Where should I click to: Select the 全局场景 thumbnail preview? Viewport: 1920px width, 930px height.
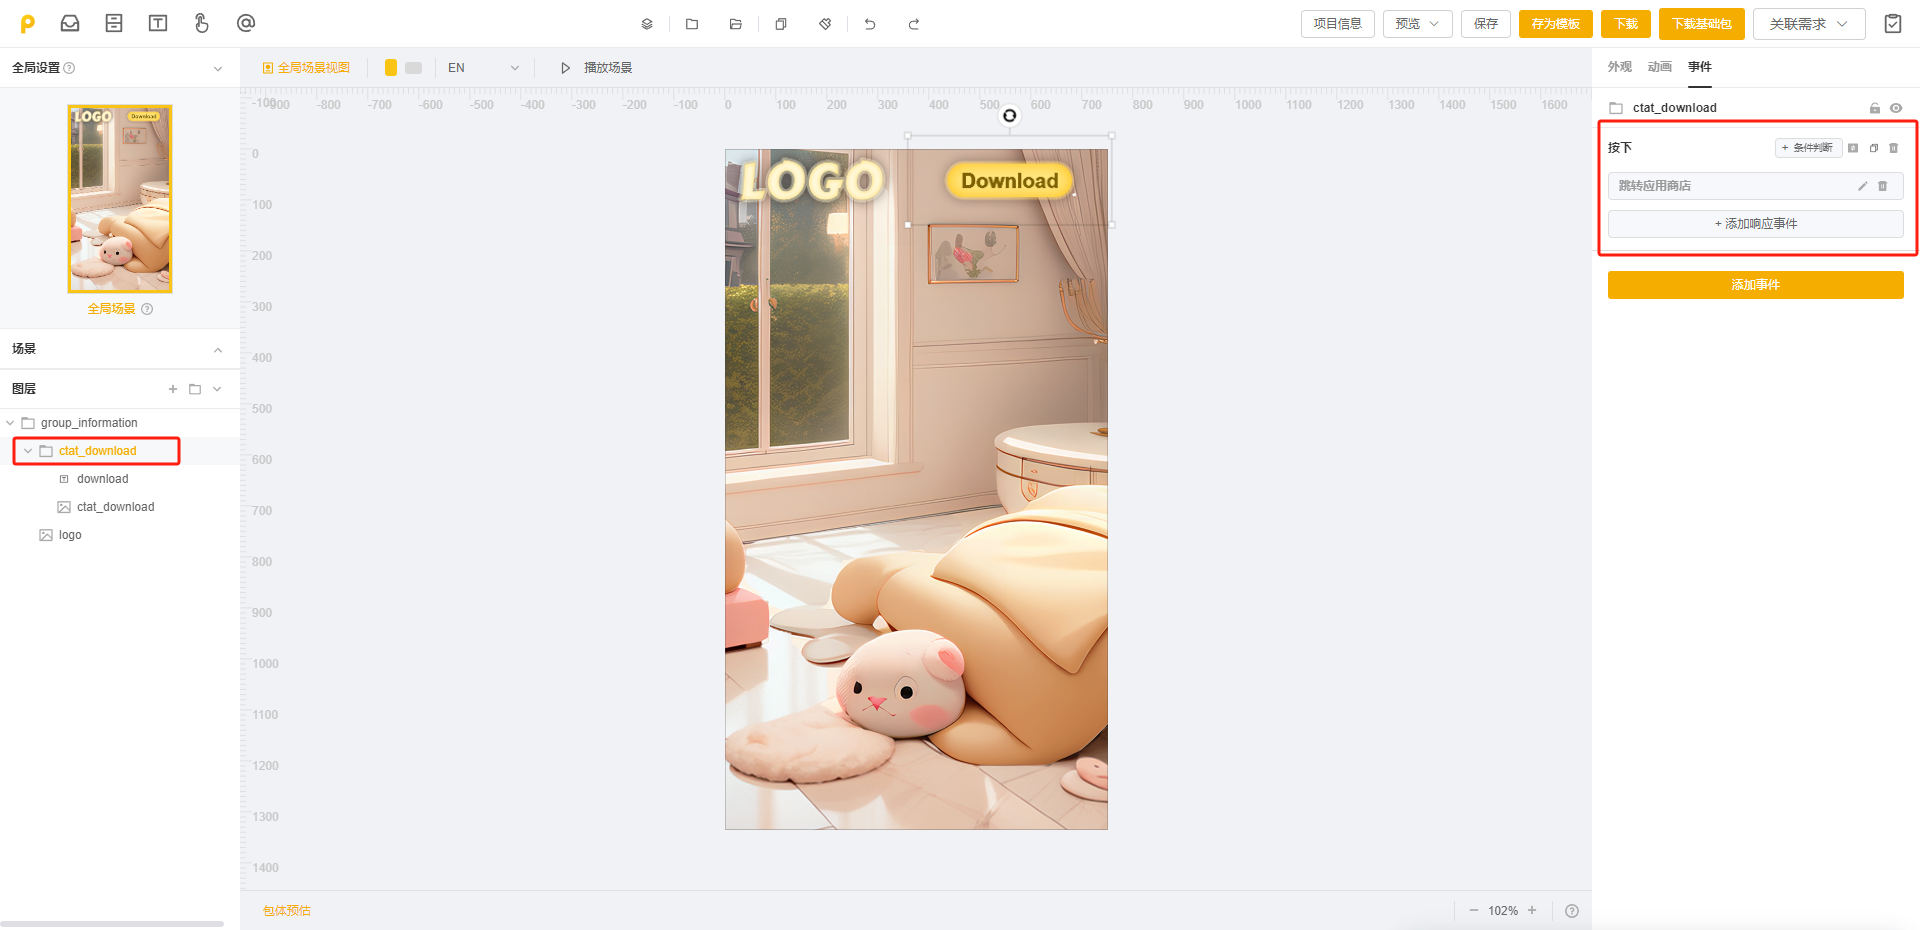(x=120, y=199)
